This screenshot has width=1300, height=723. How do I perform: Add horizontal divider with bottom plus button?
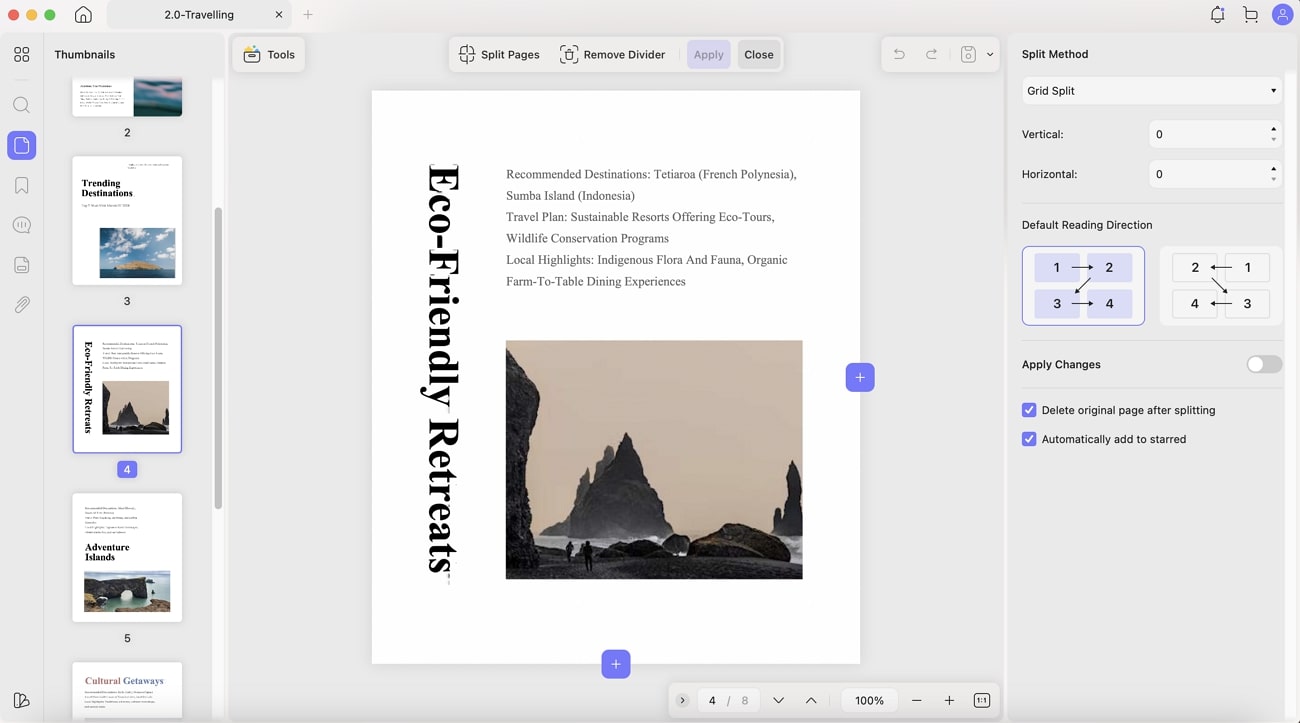[x=616, y=664]
